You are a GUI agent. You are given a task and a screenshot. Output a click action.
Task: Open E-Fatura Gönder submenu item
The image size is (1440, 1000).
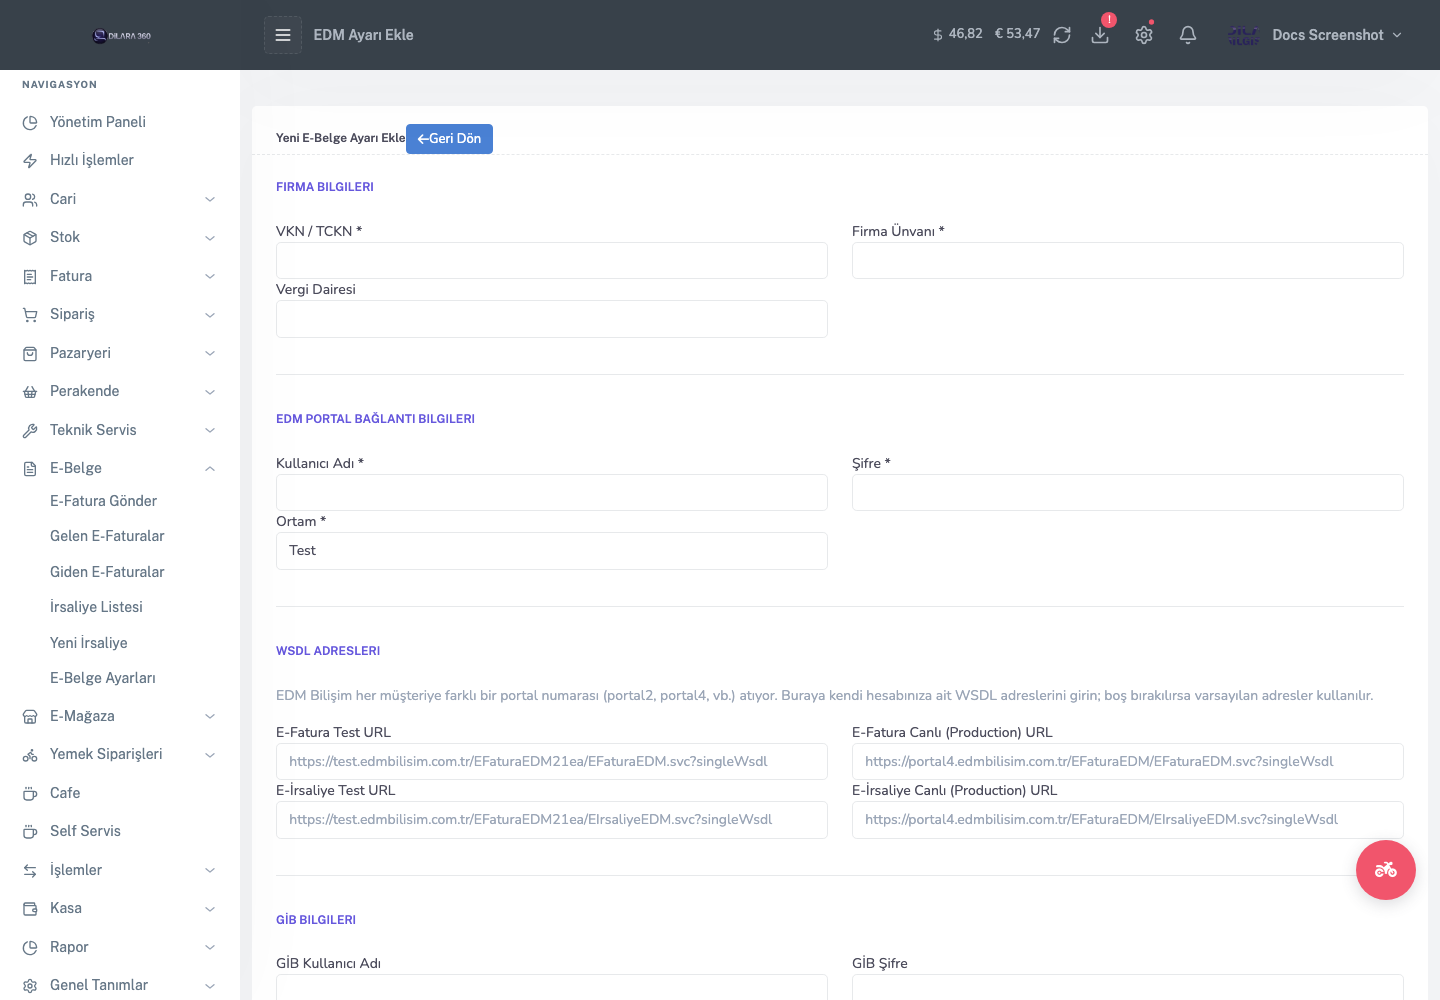(x=103, y=501)
